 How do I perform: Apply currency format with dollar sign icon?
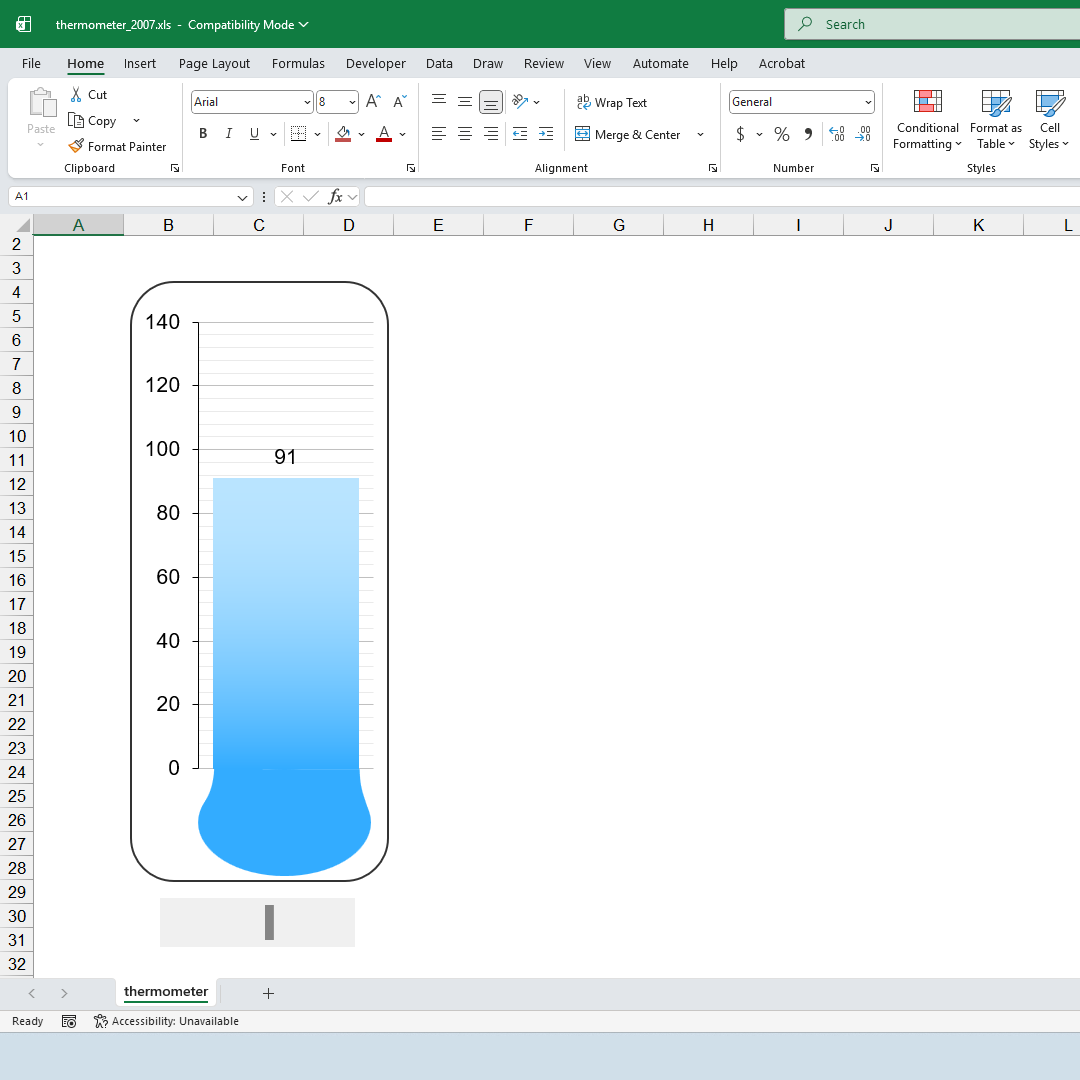click(x=741, y=133)
